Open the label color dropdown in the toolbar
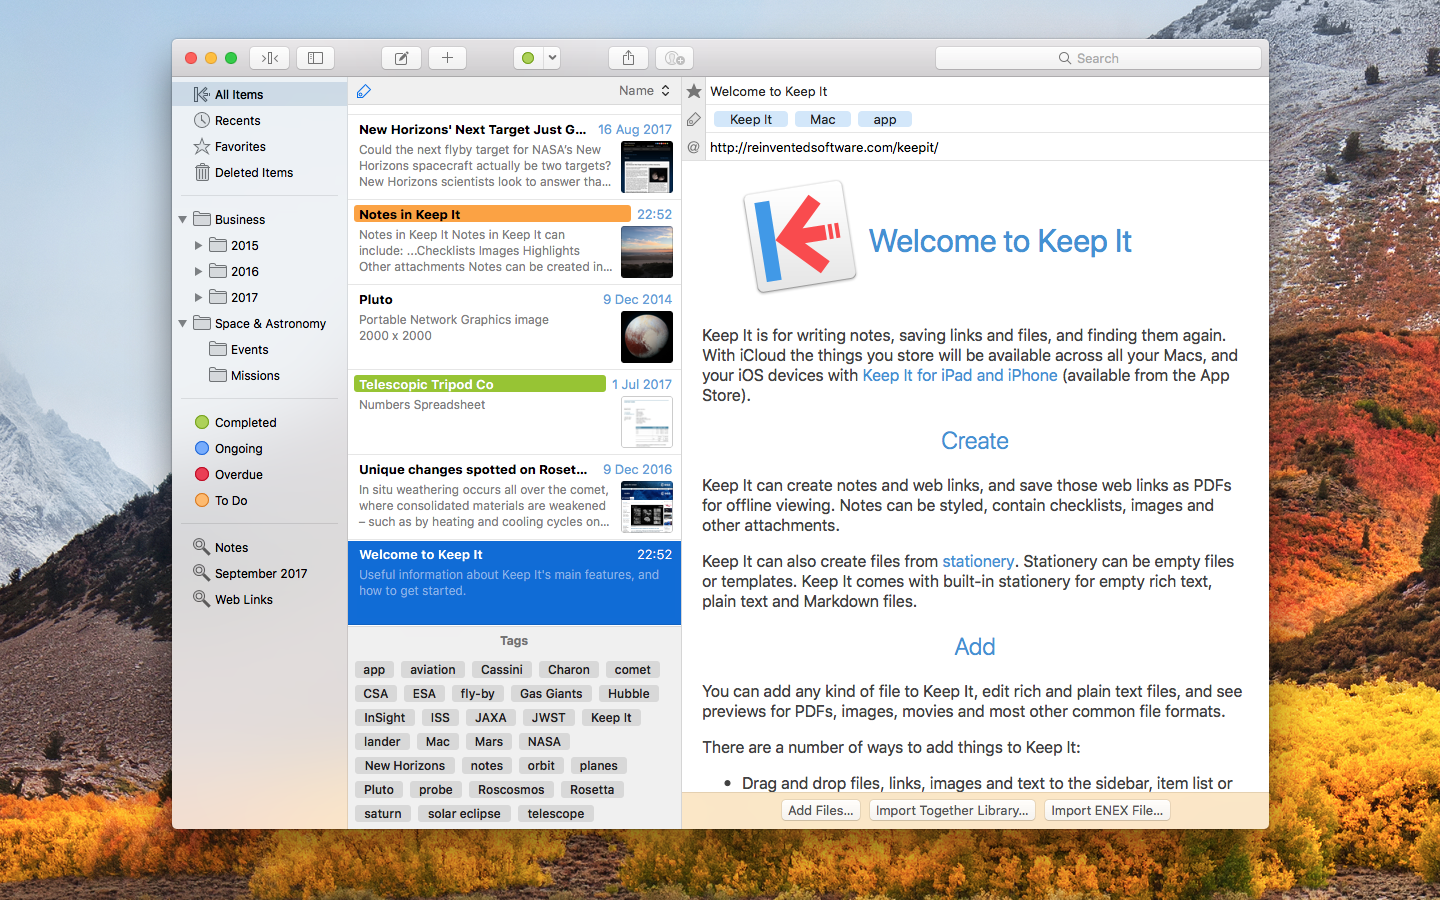 click(550, 57)
